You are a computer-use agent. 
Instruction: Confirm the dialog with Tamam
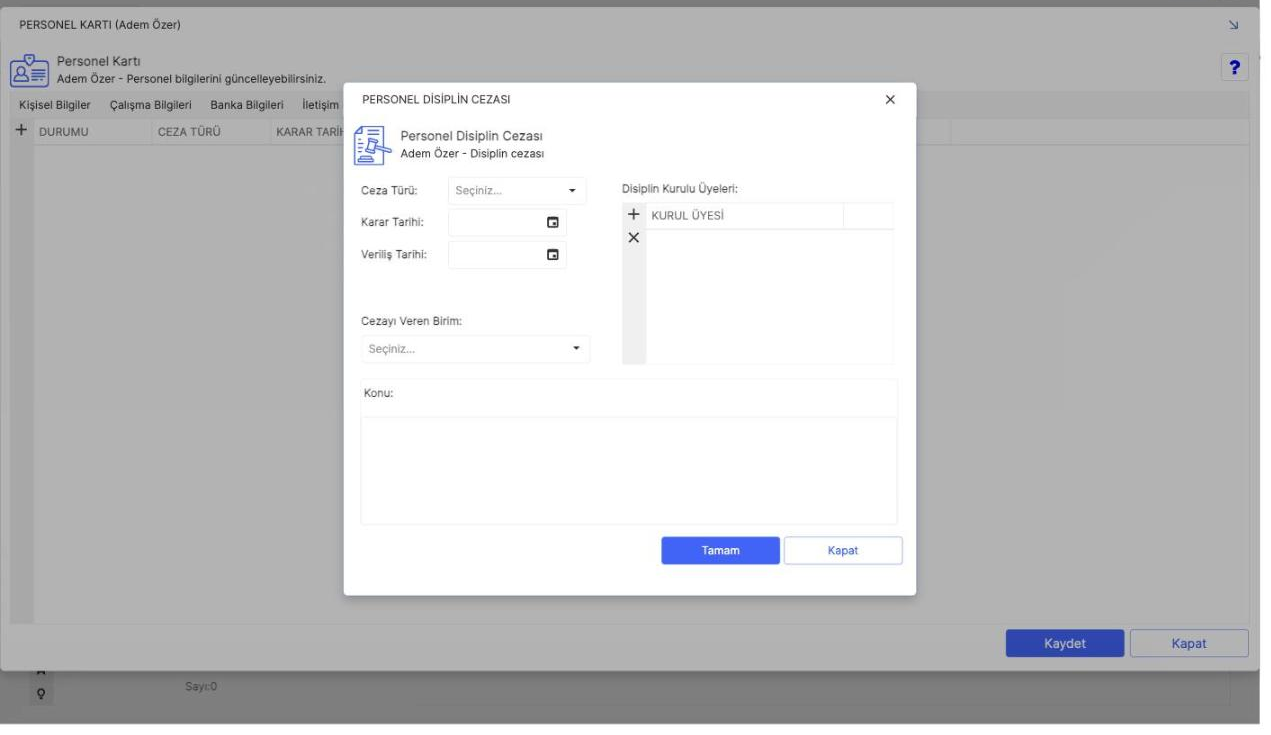(x=720, y=551)
